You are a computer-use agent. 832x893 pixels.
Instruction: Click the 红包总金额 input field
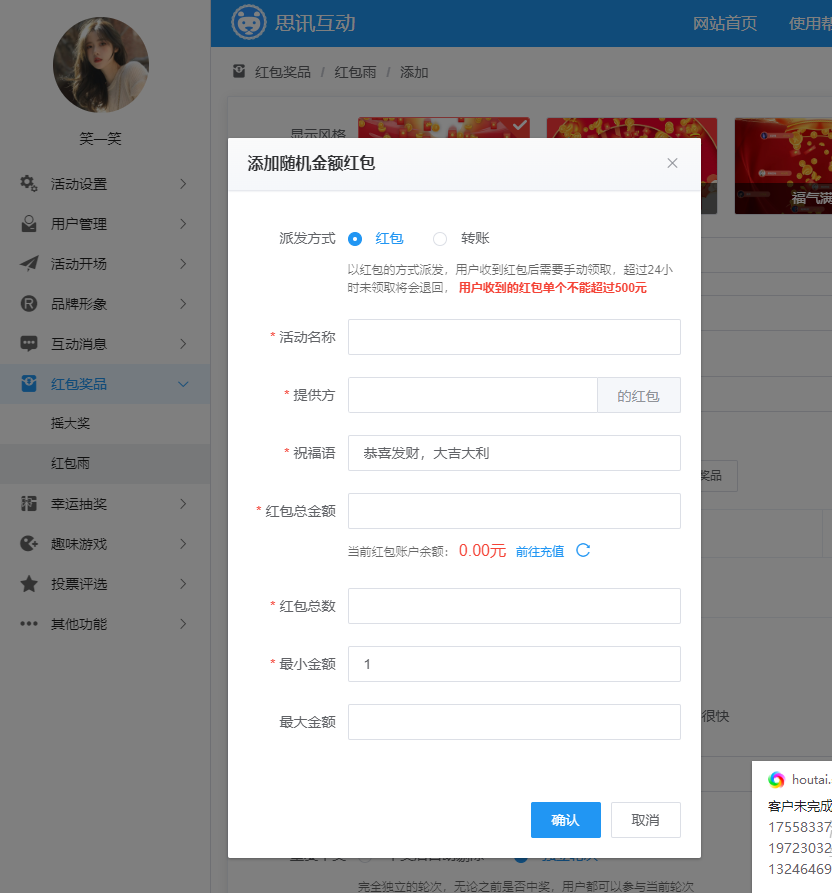click(x=514, y=511)
